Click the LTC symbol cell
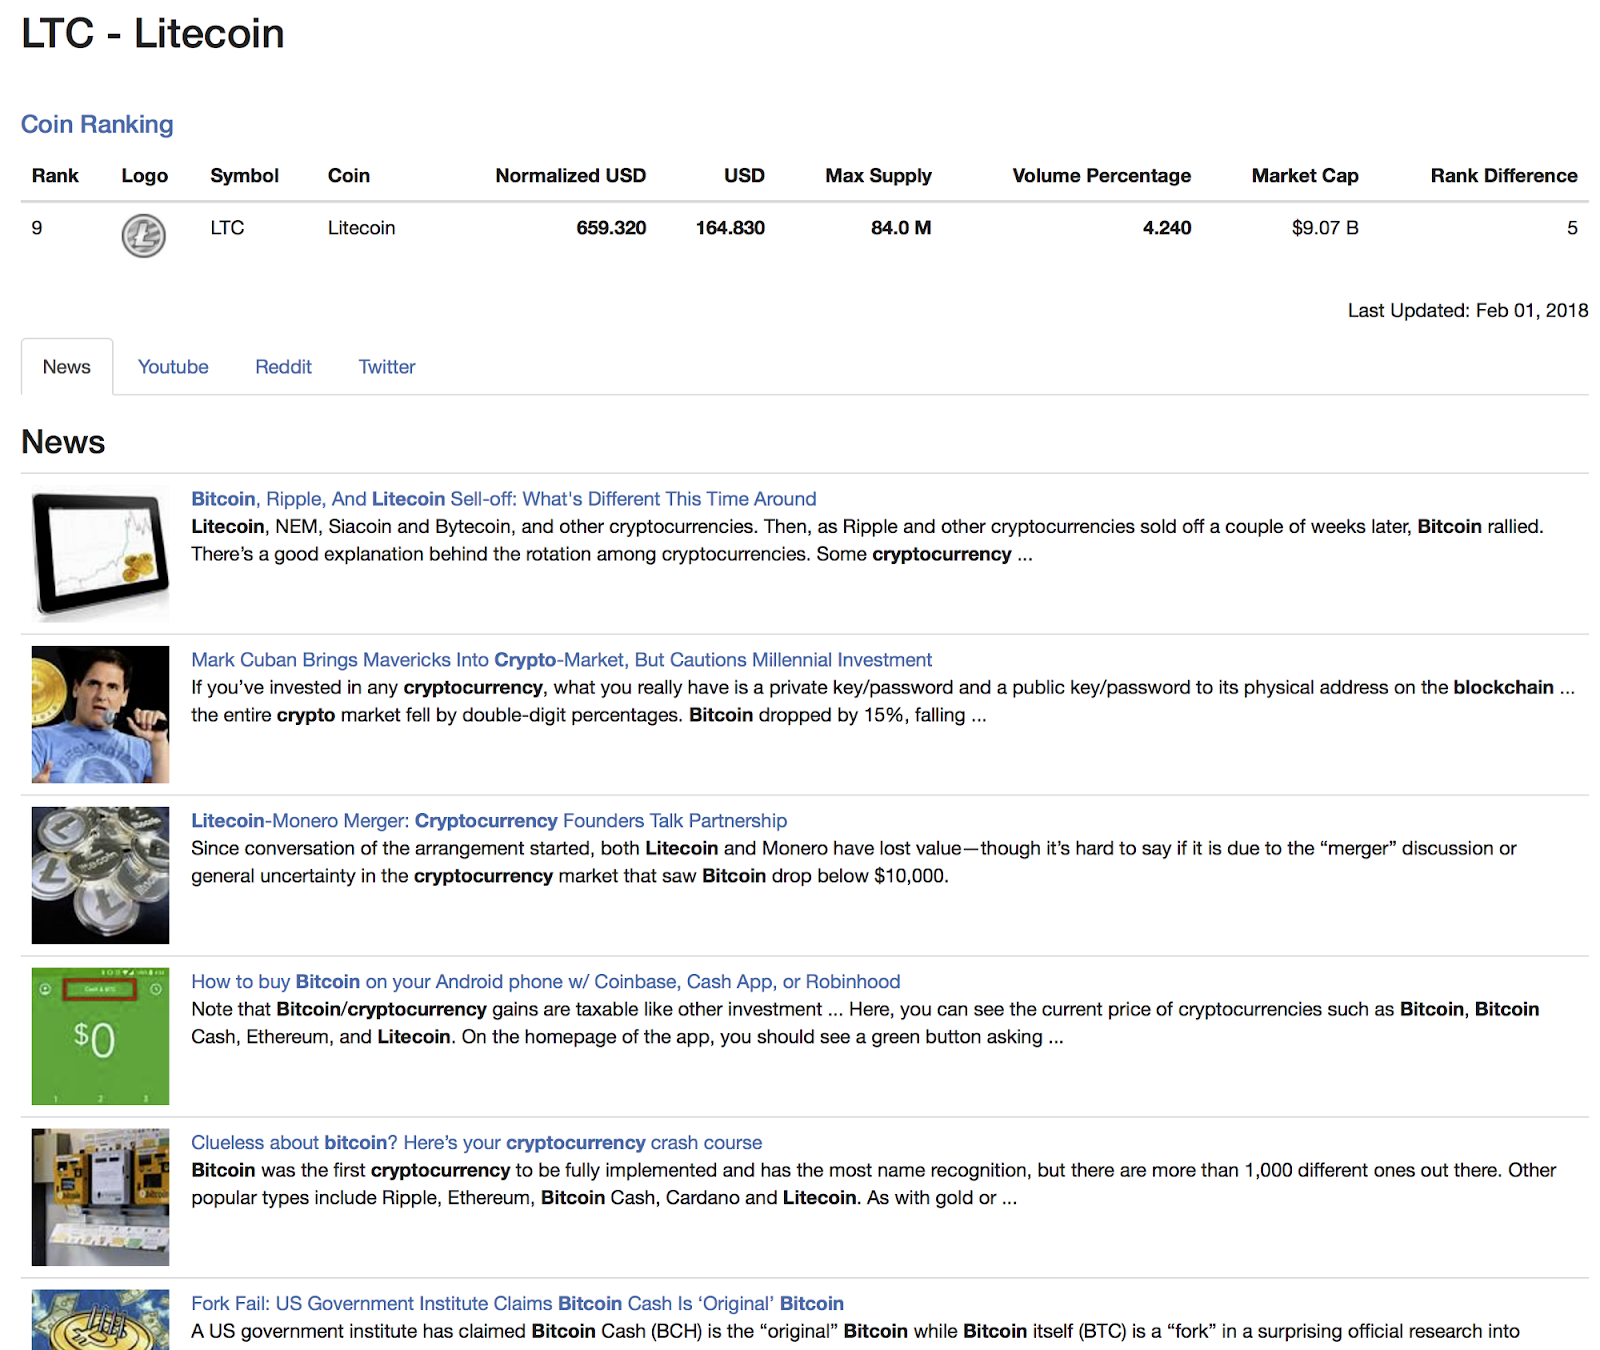This screenshot has height=1350, width=1600. pos(227,228)
